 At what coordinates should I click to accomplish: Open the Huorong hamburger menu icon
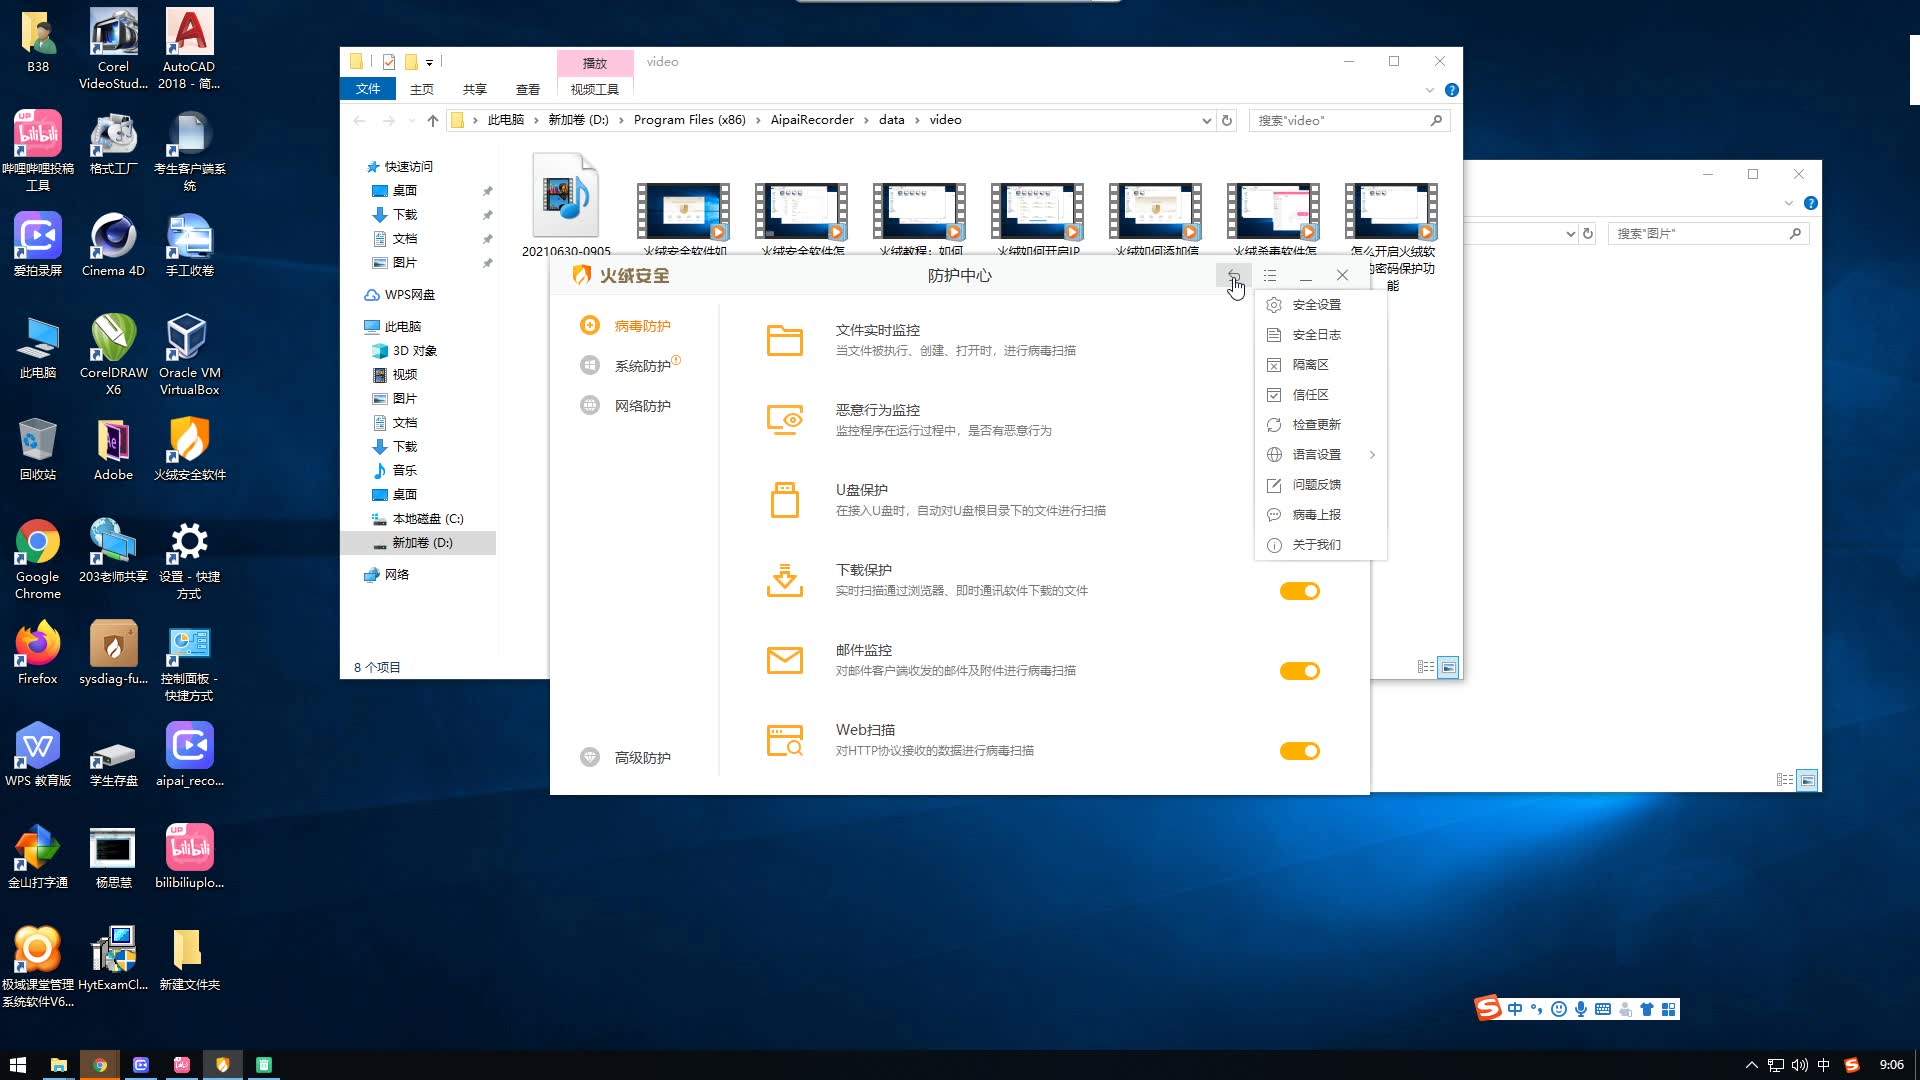1270,276
